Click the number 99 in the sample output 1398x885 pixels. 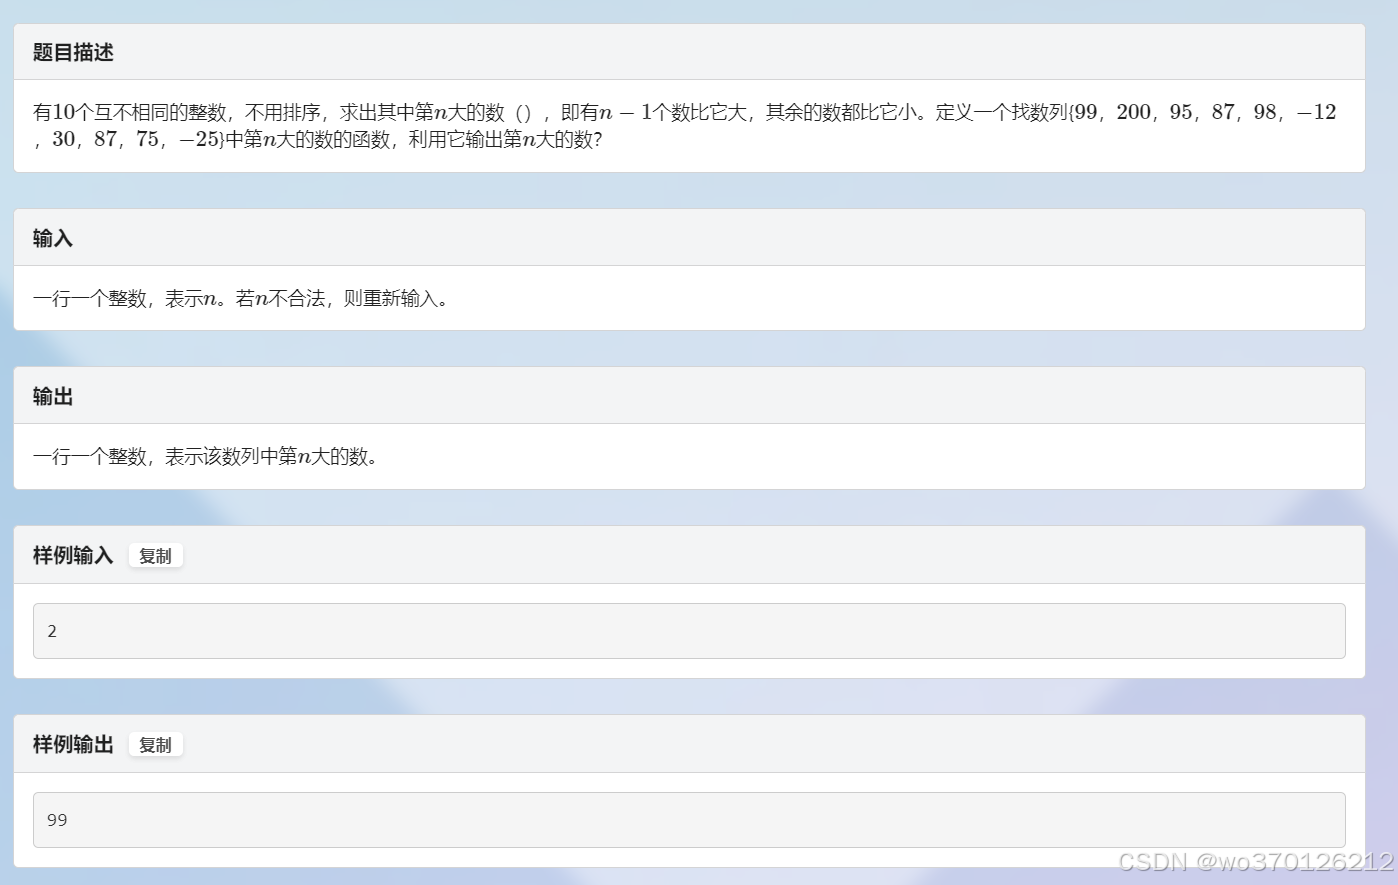[57, 820]
